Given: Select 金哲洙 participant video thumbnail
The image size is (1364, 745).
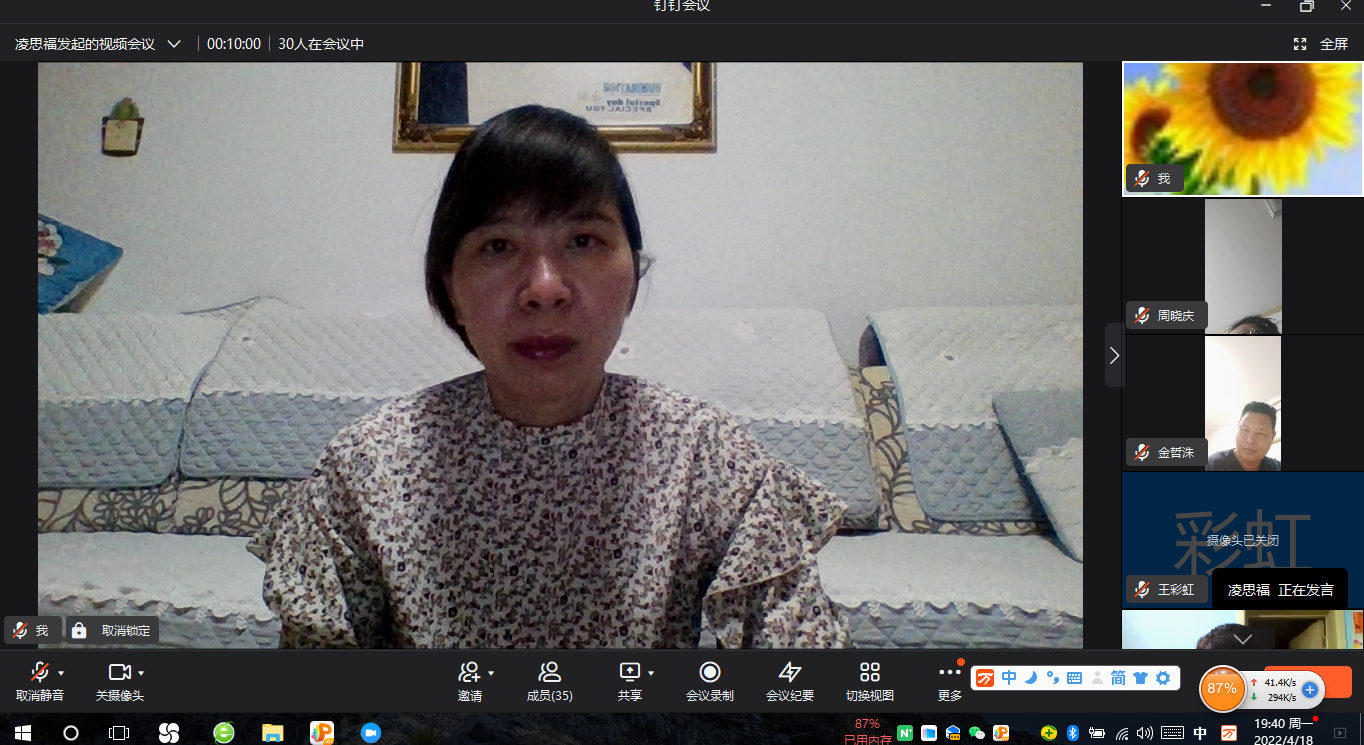Looking at the screenshot, I should coord(1242,403).
